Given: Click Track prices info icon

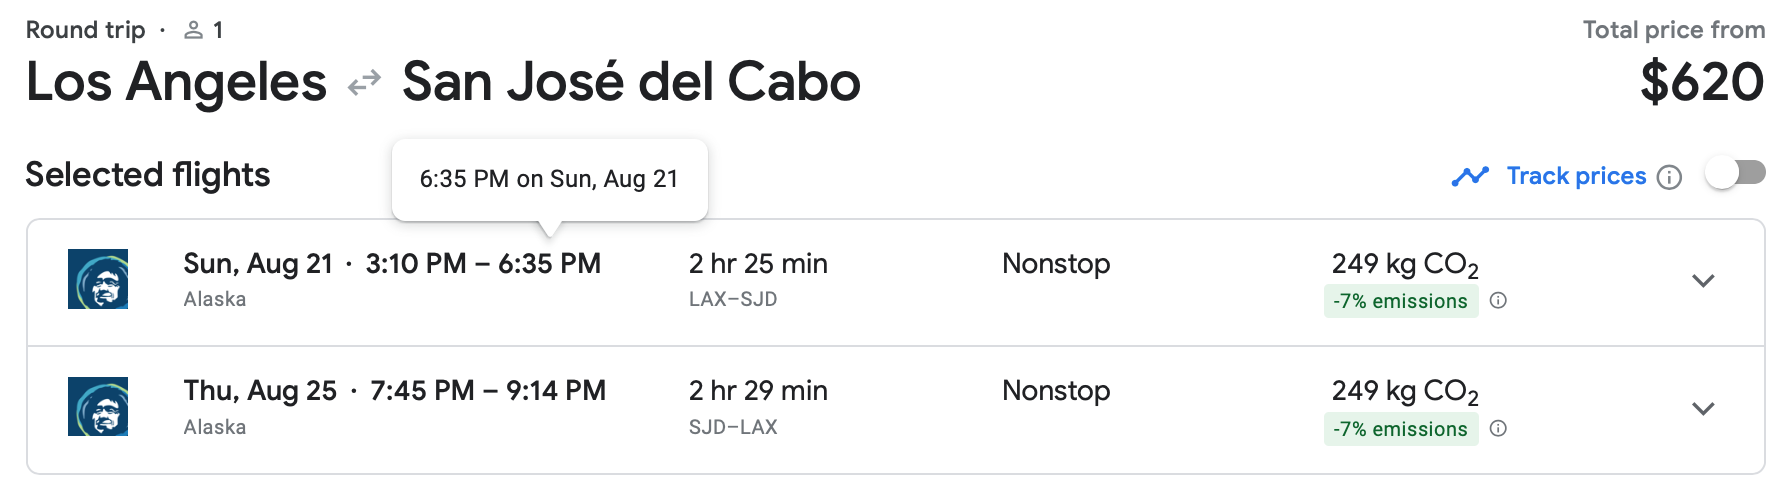Looking at the screenshot, I should [x=1669, y=177].
